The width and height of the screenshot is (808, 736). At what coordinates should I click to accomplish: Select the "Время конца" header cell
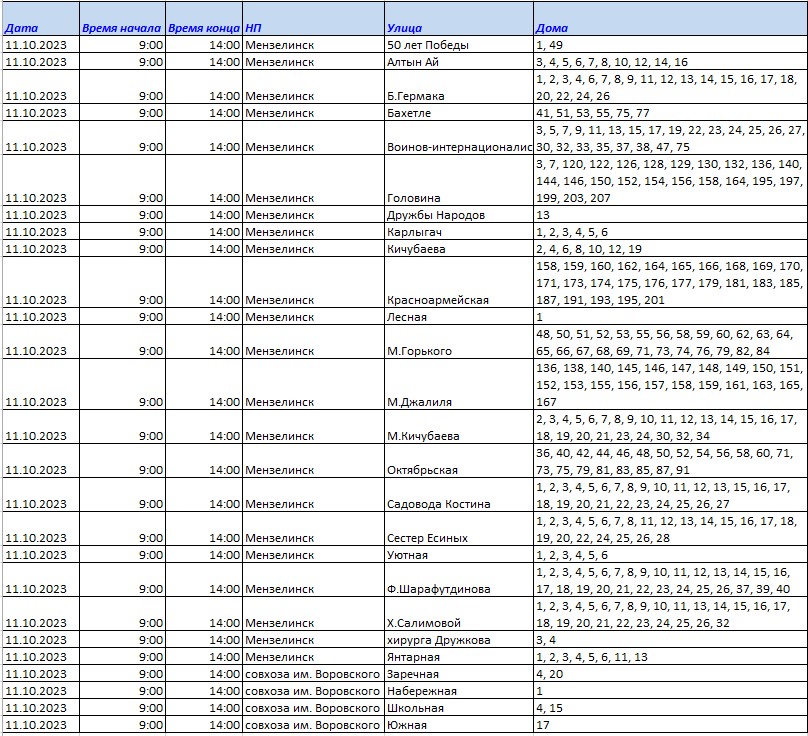coord(204,28)
